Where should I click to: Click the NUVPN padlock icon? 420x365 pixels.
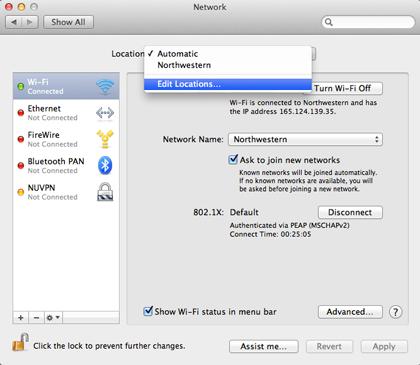tap(105, 192)
